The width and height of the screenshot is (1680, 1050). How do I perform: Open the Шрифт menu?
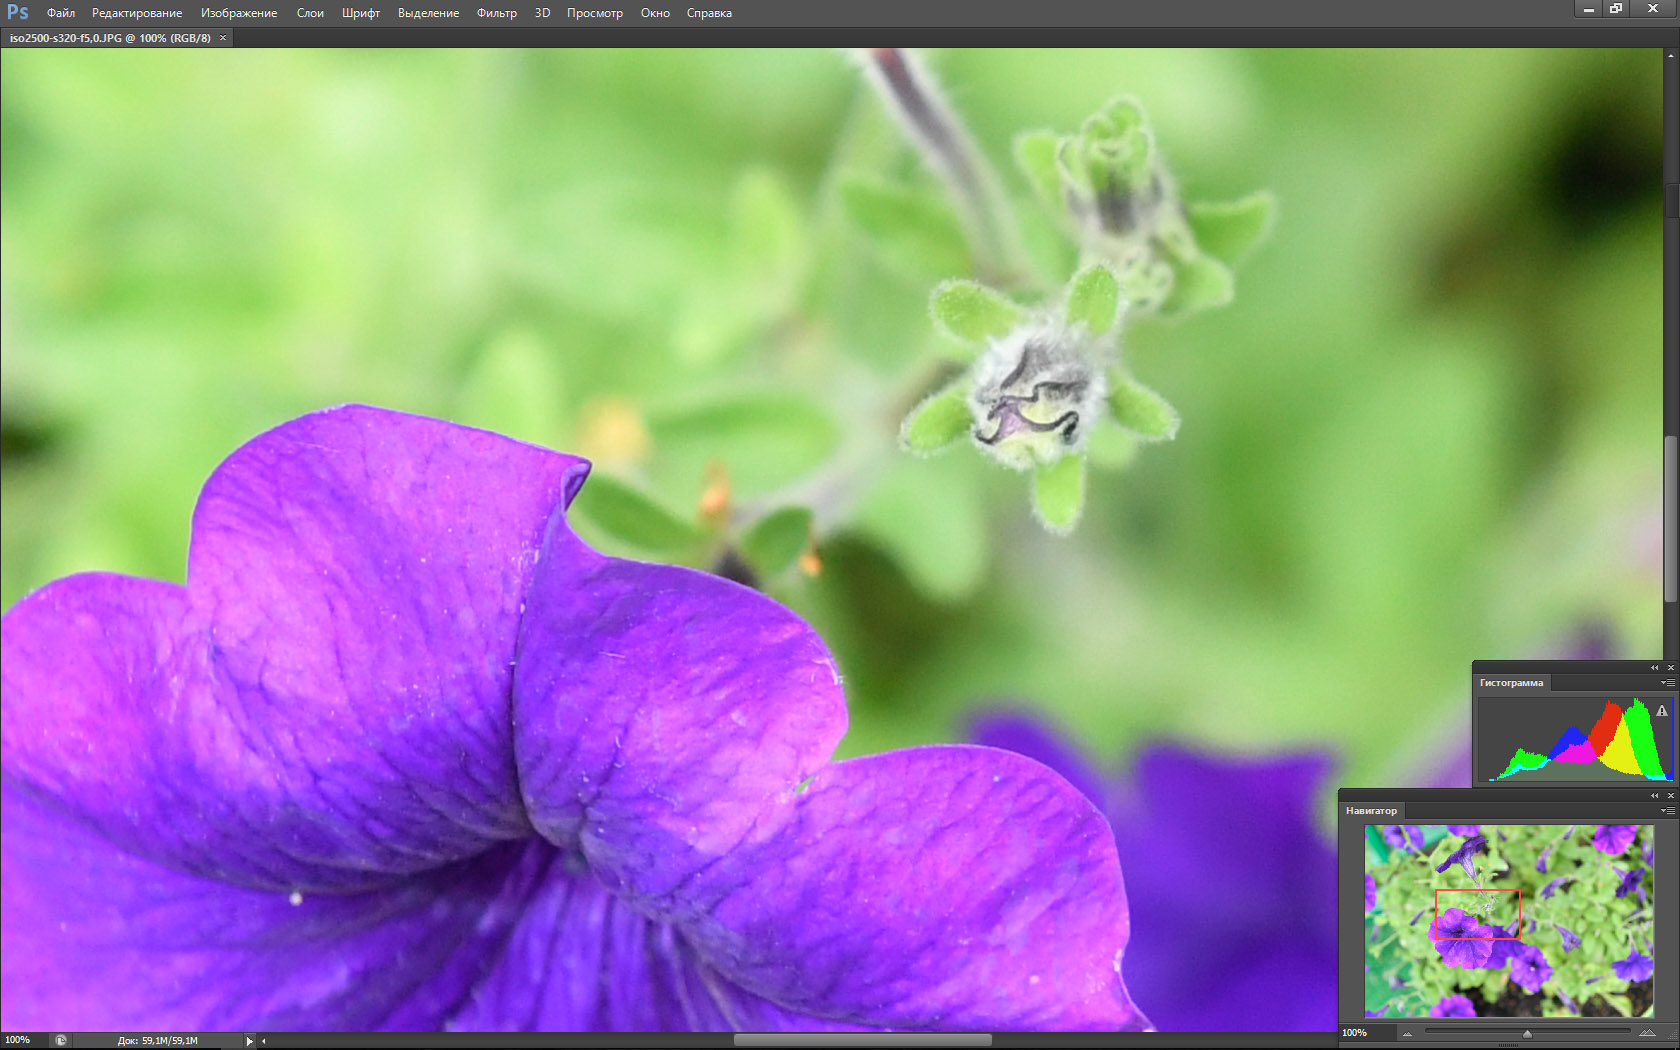pos(361,13)
